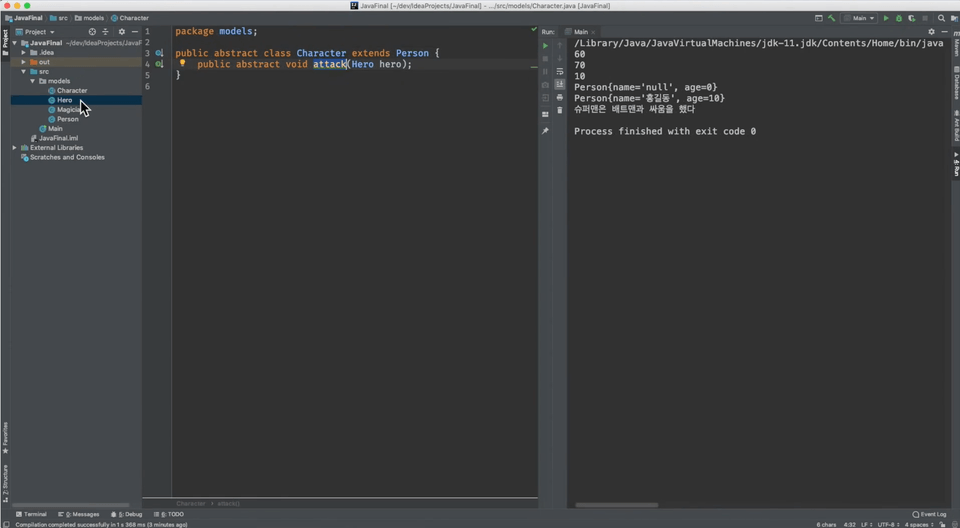Click Run console horizontal scrollbar
Image resolution: width=960 pixels, height=528 pixels.
617,505
